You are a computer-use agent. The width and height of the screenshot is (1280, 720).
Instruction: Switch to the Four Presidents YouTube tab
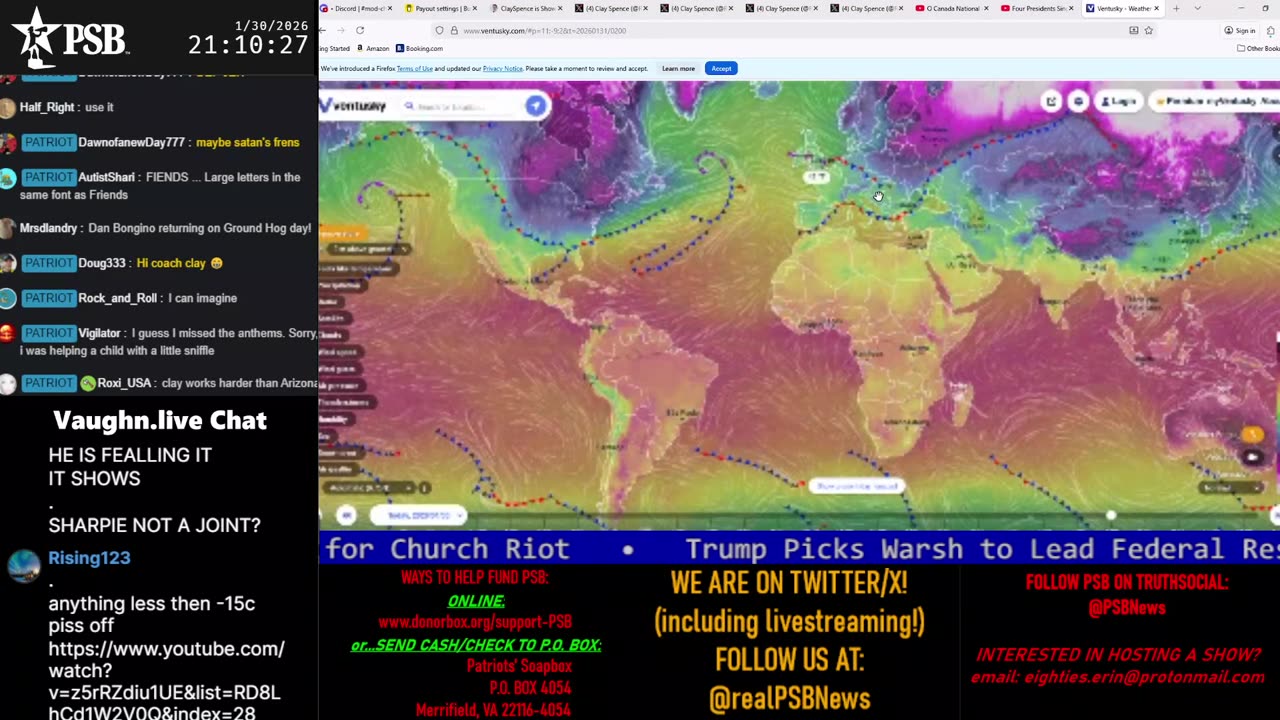pyautogui.click(x=1036, y=8)
